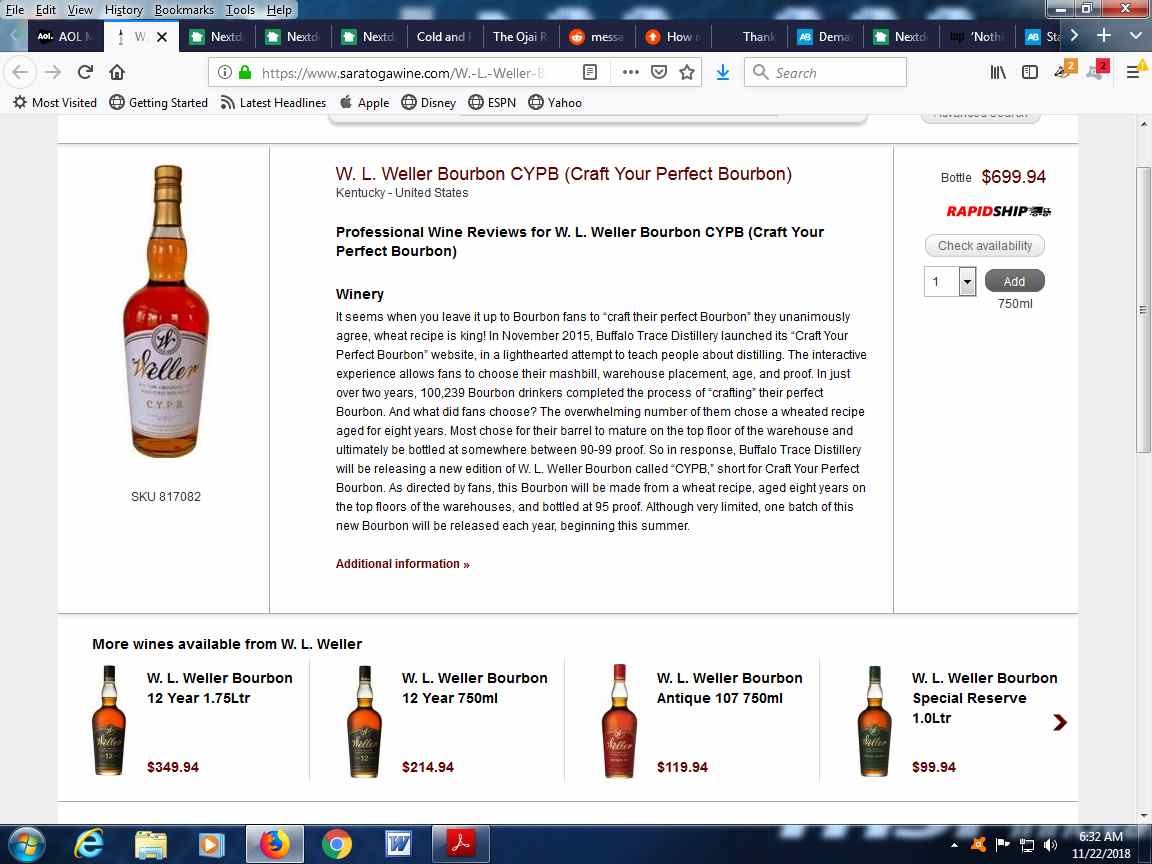Open the Bookmarks menu
The height and width of the screenshot is (864, 1152).
coord(184,10)
